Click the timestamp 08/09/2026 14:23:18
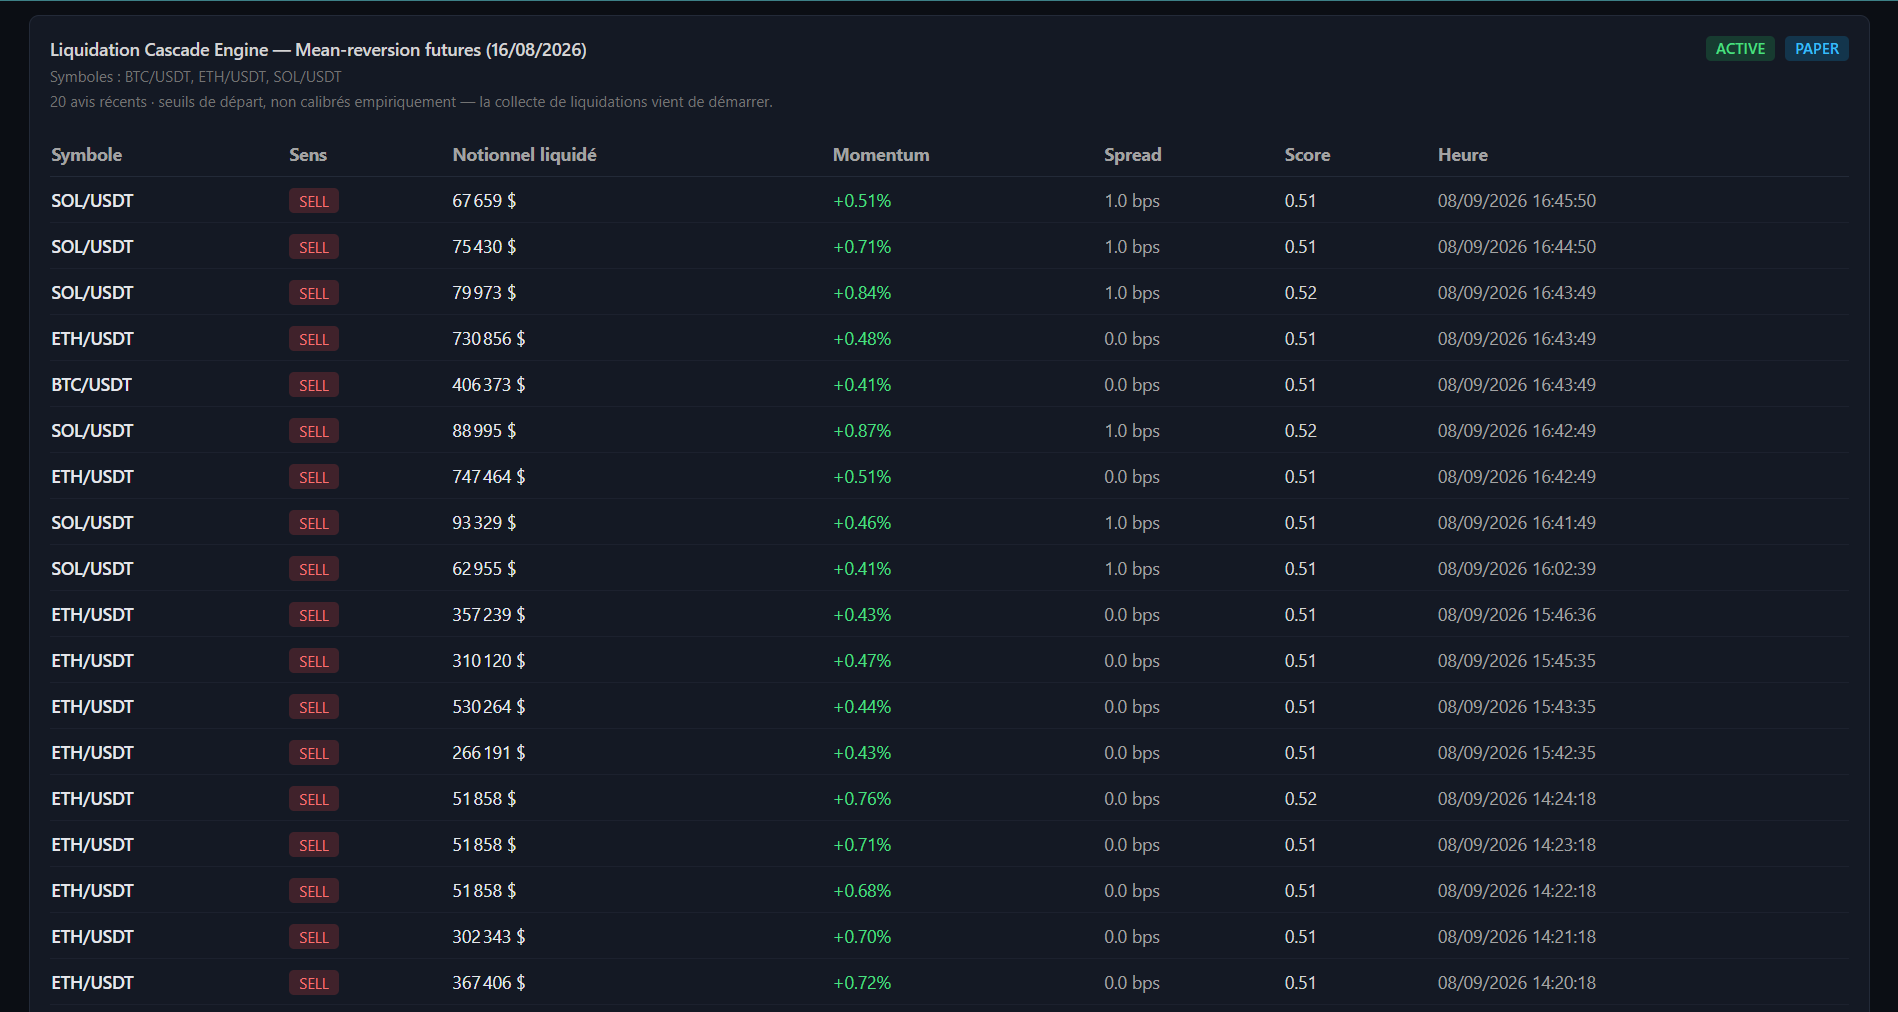 point(1517,845)
